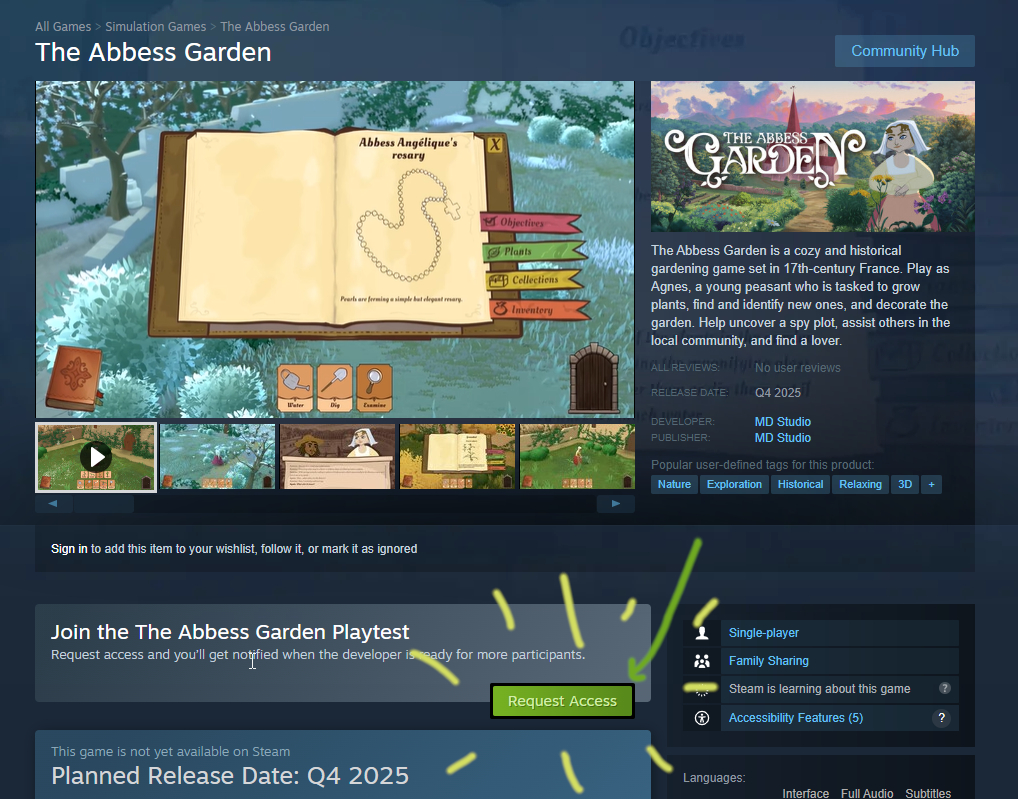Open Simulation Games breadcrumb
The image size is (1018, 799).
tap(156, 27)
